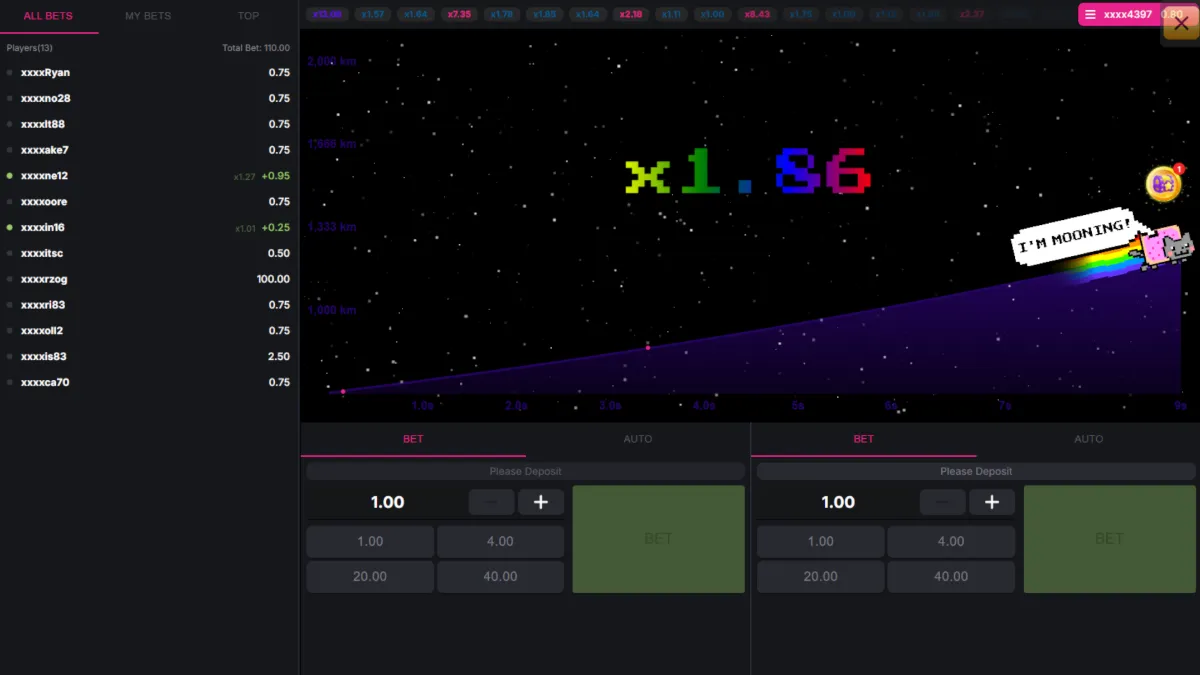Select player xxxxlt88 in bets list

click(149, 124)
